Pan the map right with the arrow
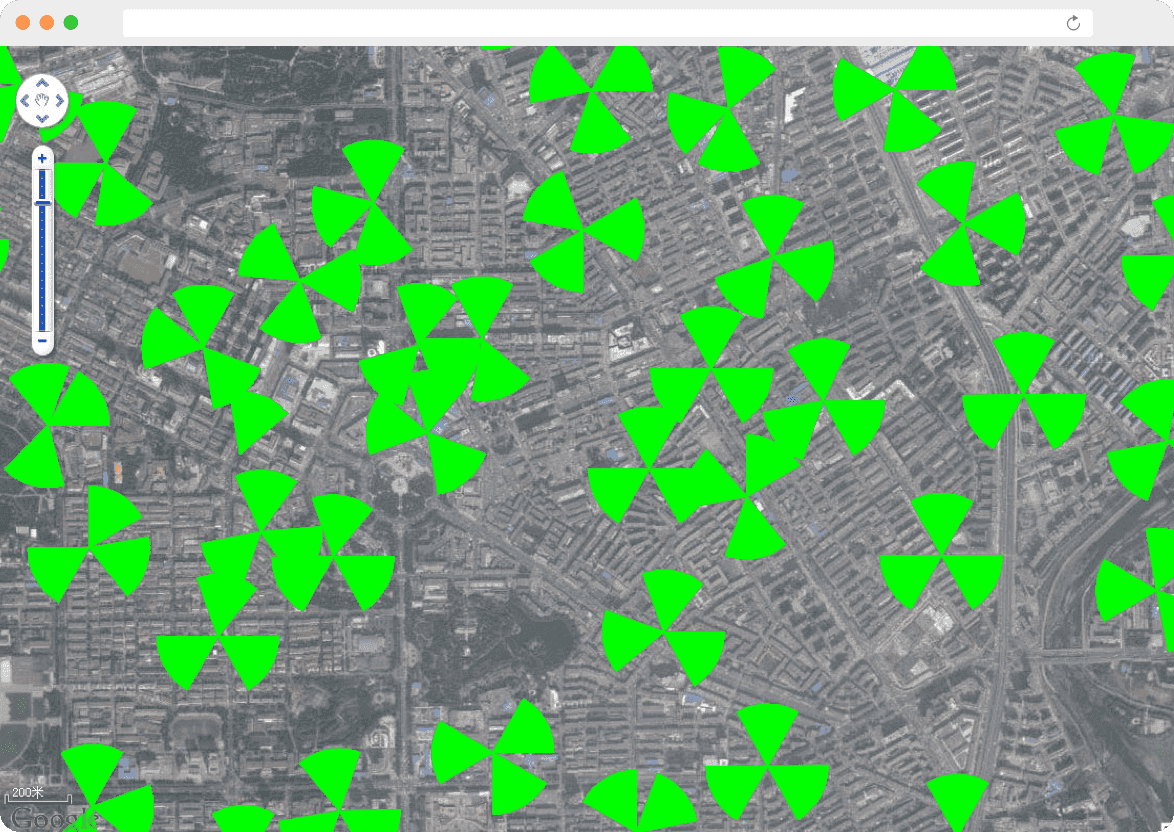This screenshot has height=832, width=1174. 59,100
